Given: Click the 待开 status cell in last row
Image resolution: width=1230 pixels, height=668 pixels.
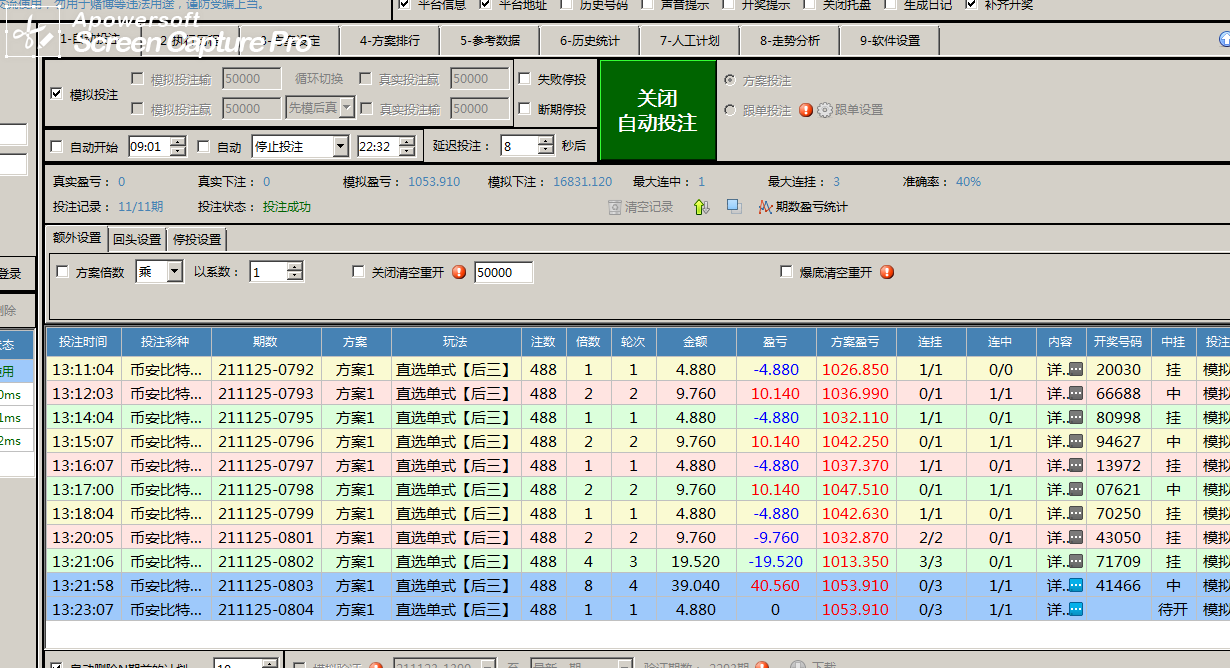Looking at the screenshot, I should (1173, 609).
